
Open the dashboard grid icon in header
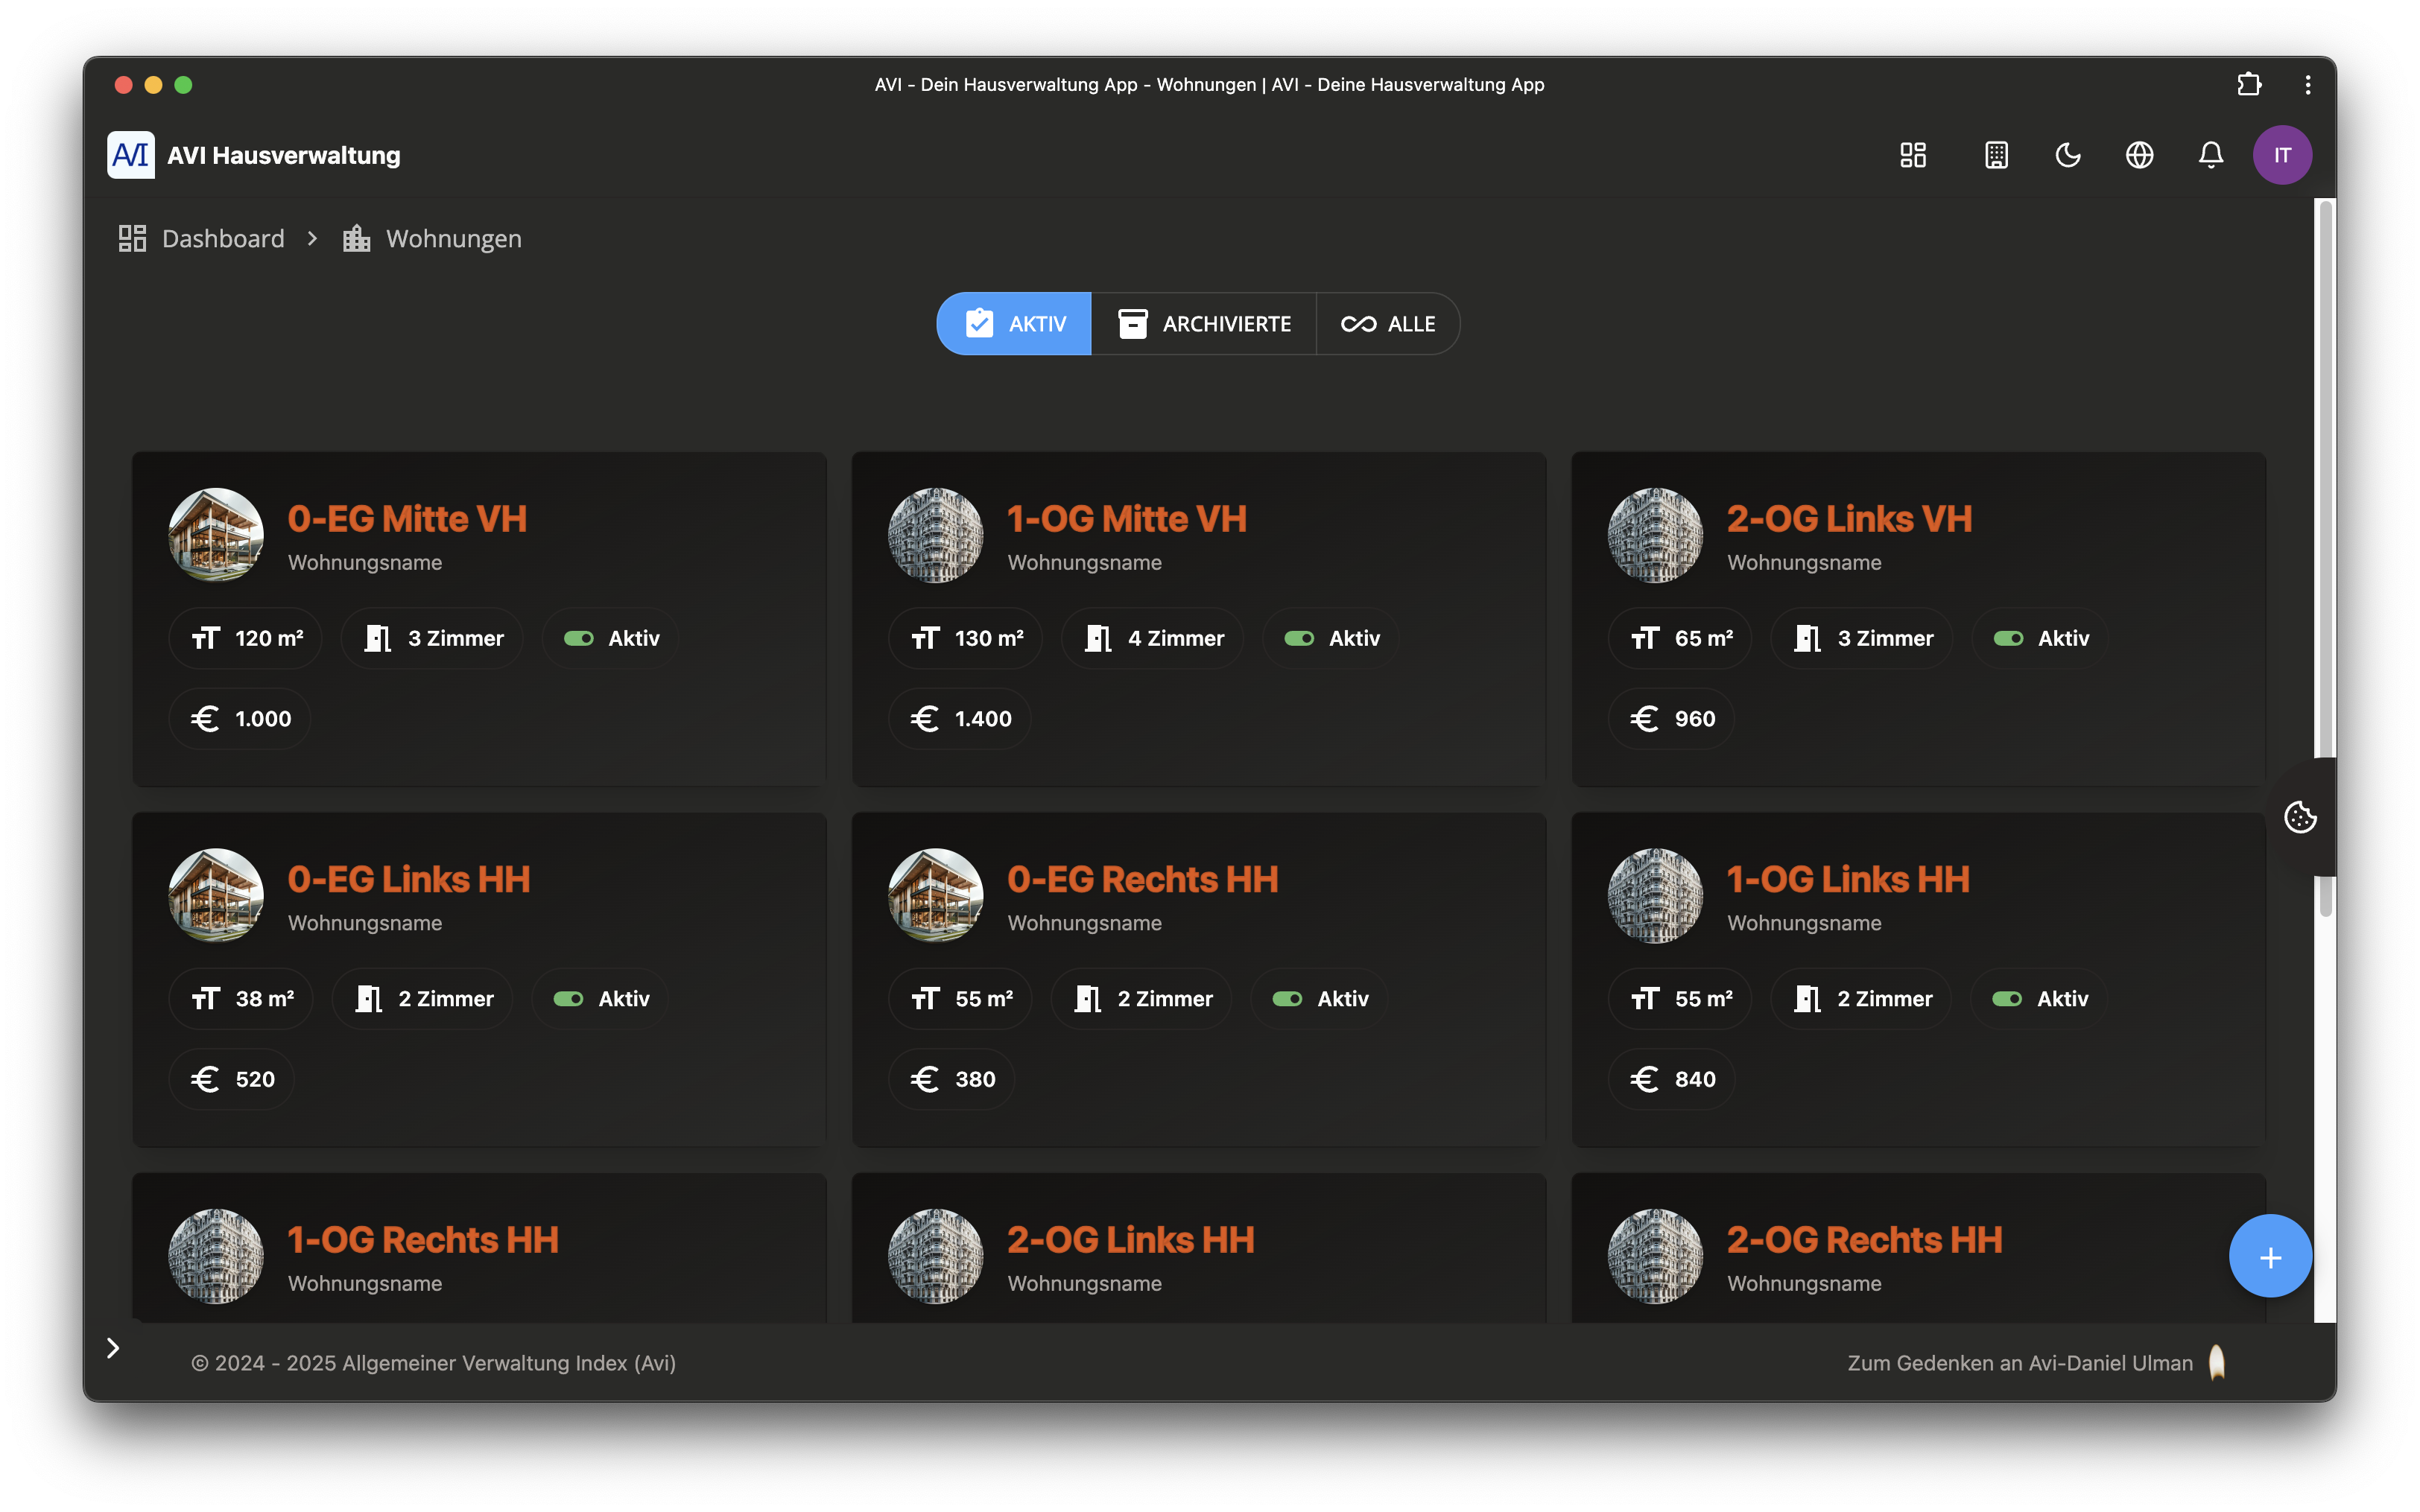point(1912,155)
